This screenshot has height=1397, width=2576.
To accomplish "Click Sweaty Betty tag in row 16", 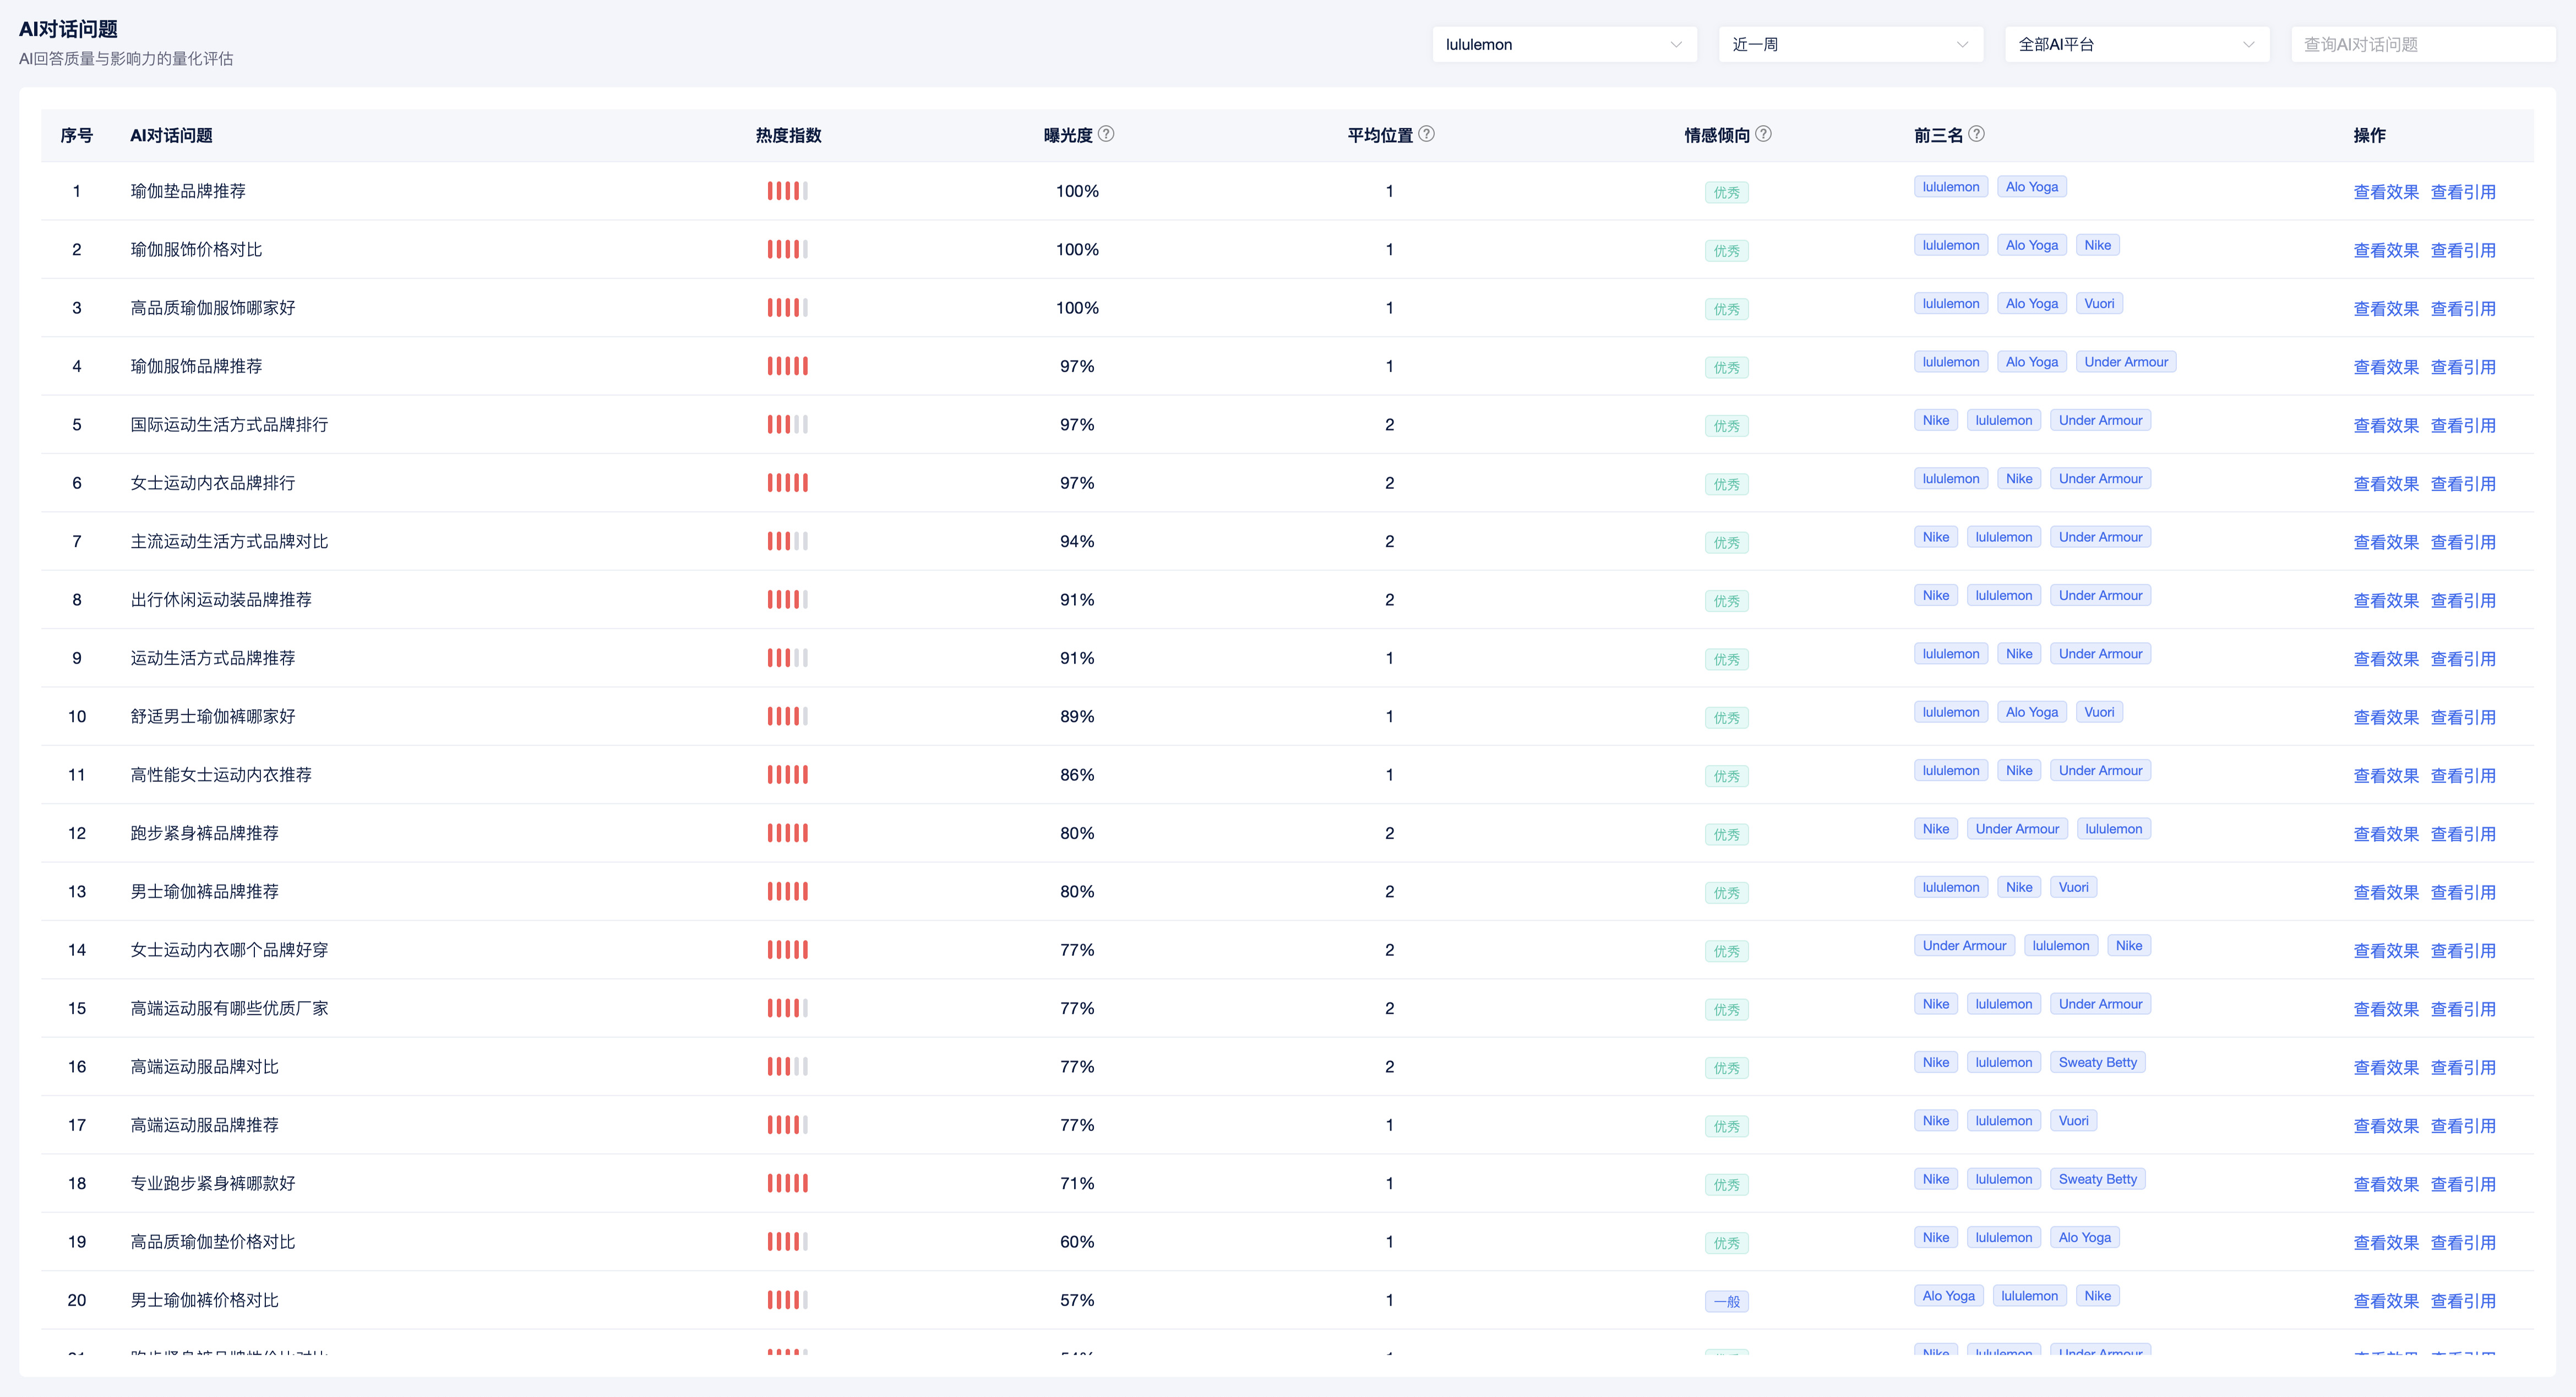I will pos(2097,1063).
